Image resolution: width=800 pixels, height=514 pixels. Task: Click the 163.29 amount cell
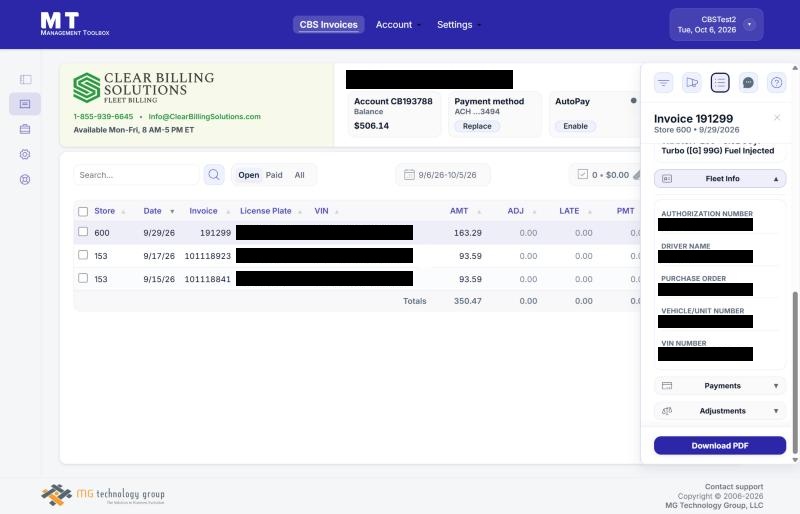[468, 233]
